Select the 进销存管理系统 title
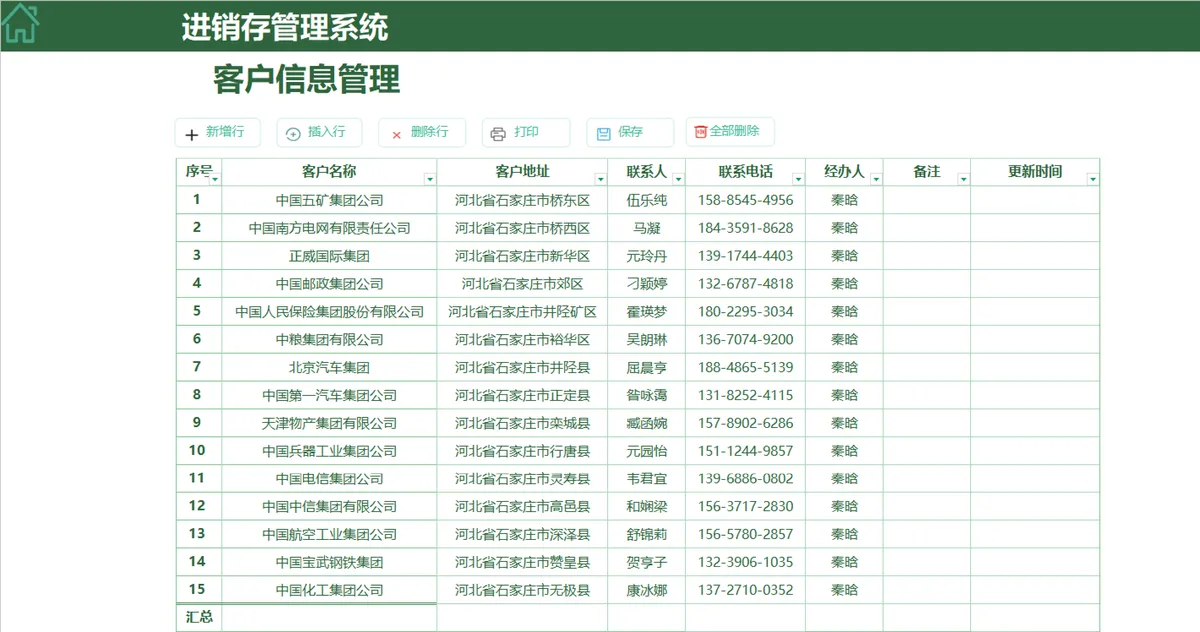 pyautogui.click(x=285, y=27)
